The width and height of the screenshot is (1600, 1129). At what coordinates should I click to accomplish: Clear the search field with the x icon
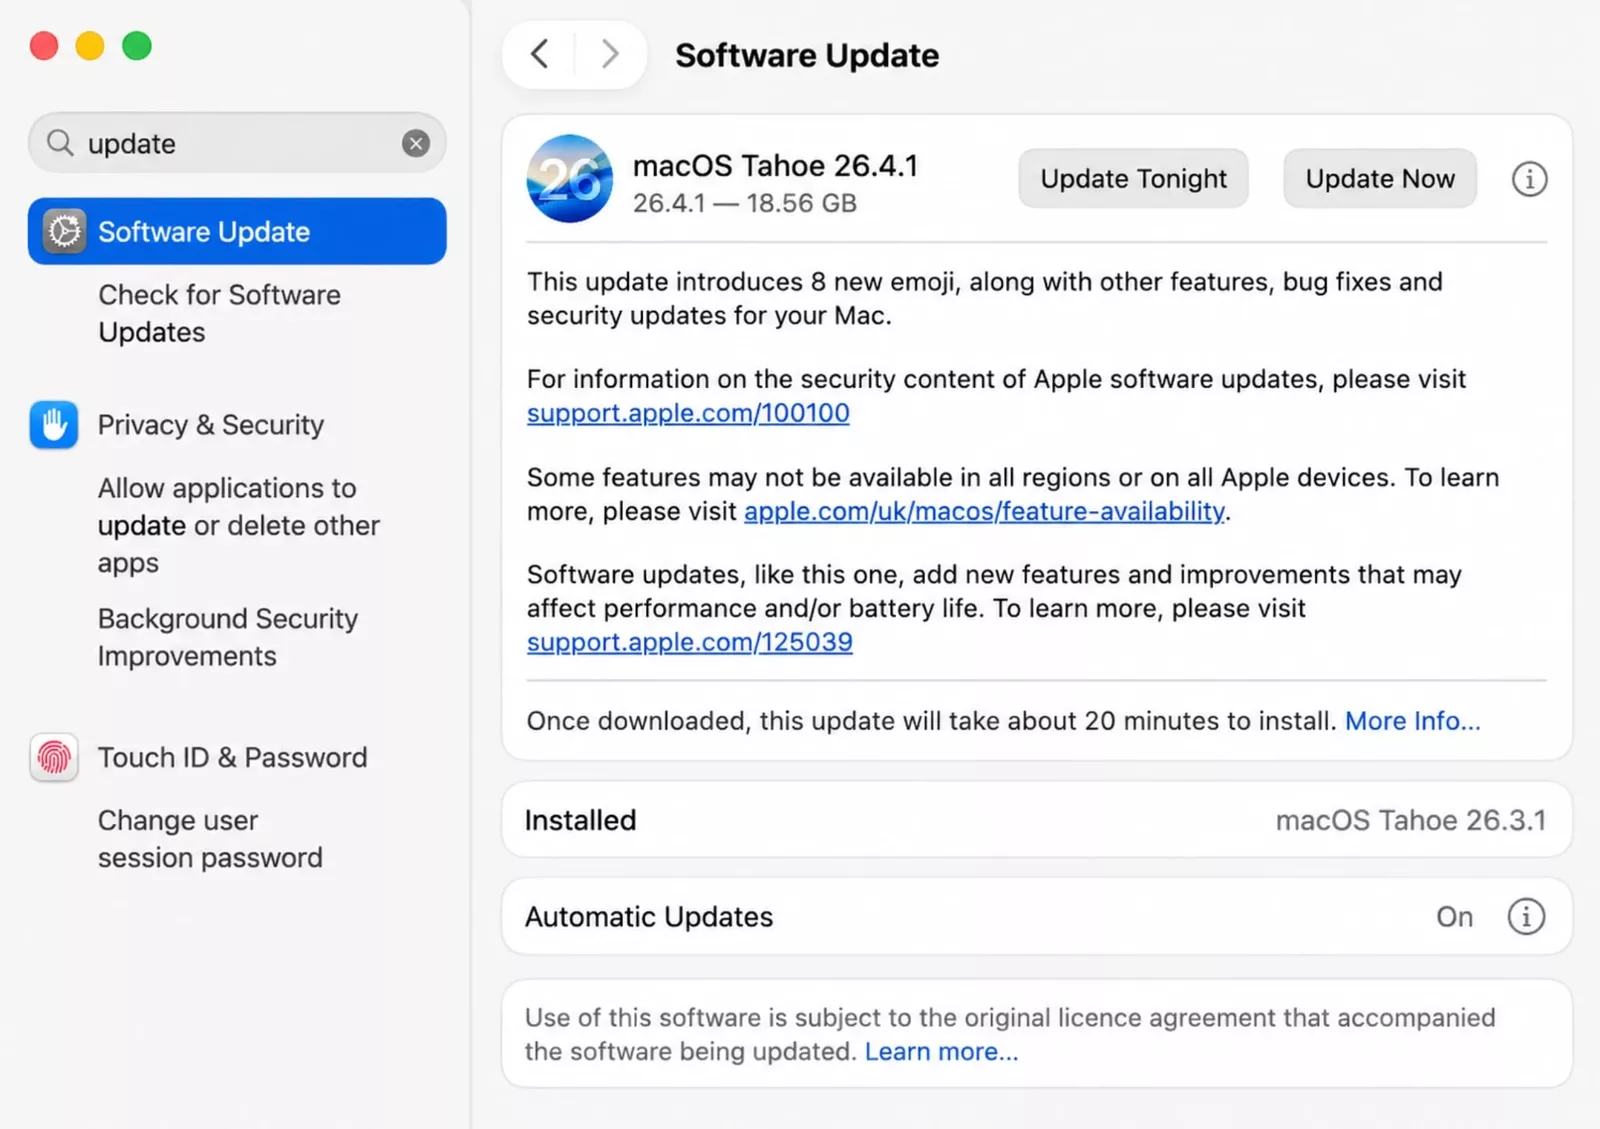click(x=416, y=143)
